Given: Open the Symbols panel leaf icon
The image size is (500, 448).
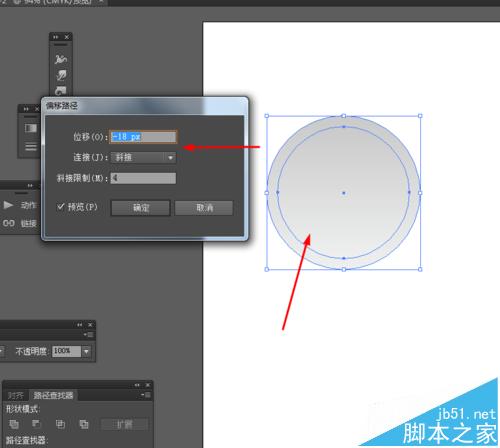Looking at the screenshot, I should (61, 75).
